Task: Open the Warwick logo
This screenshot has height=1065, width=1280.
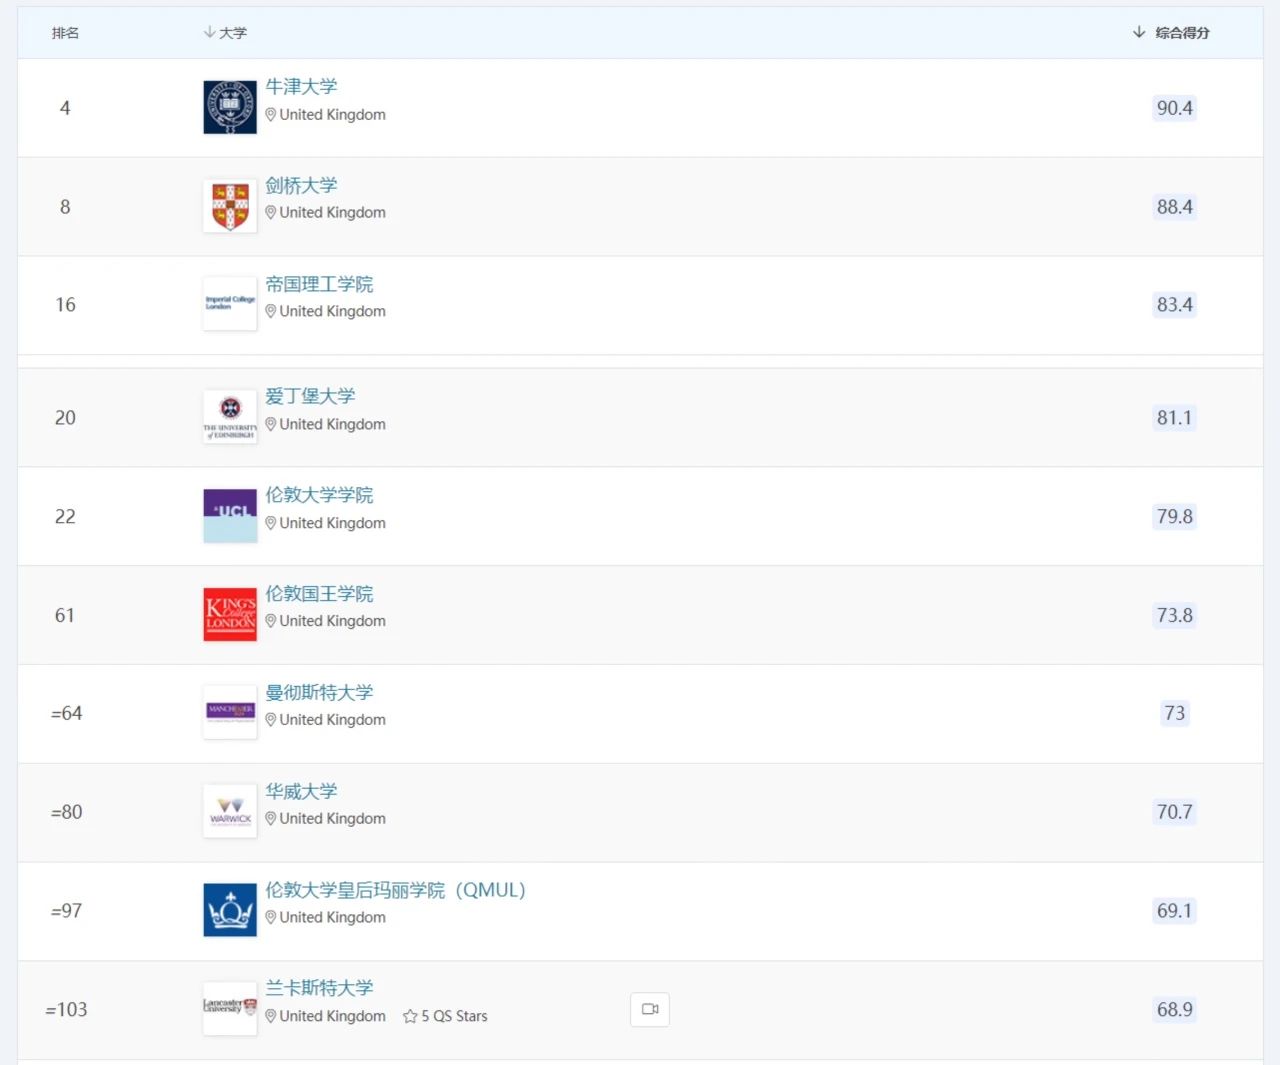Action: (230, 811)
